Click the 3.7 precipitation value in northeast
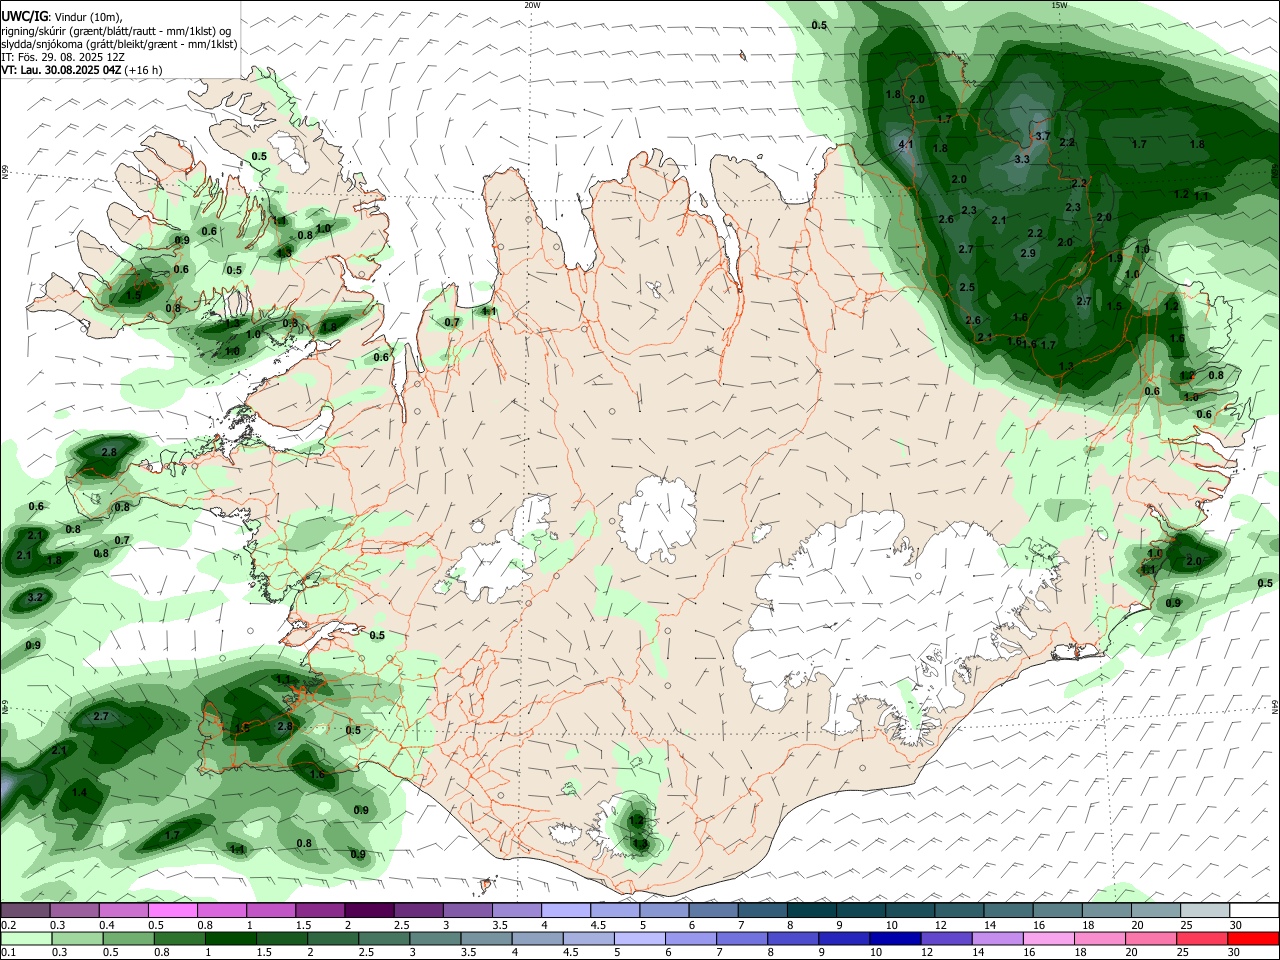This screenshot has height=960, width=1280. coord(1042,136)
